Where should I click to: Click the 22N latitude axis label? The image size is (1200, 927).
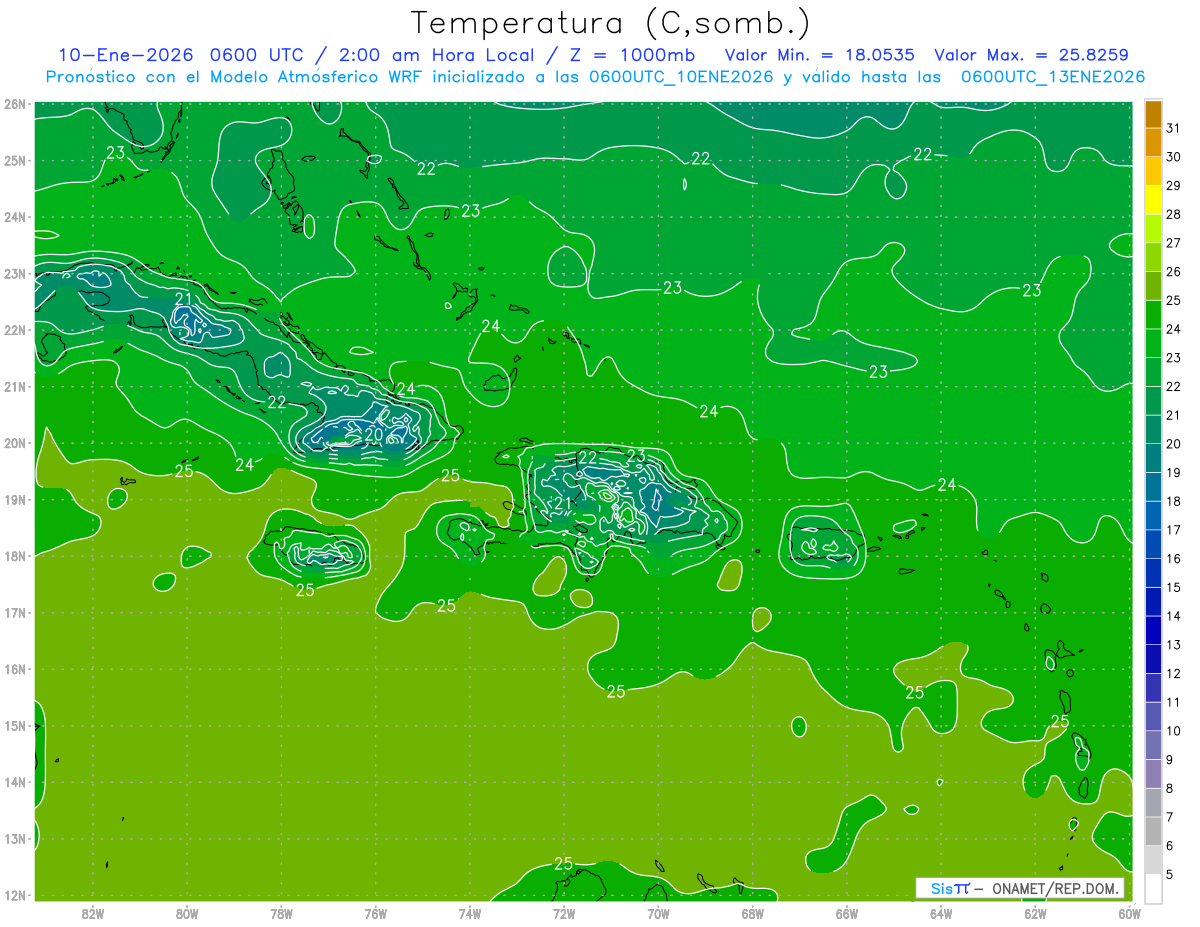(14, 330)
